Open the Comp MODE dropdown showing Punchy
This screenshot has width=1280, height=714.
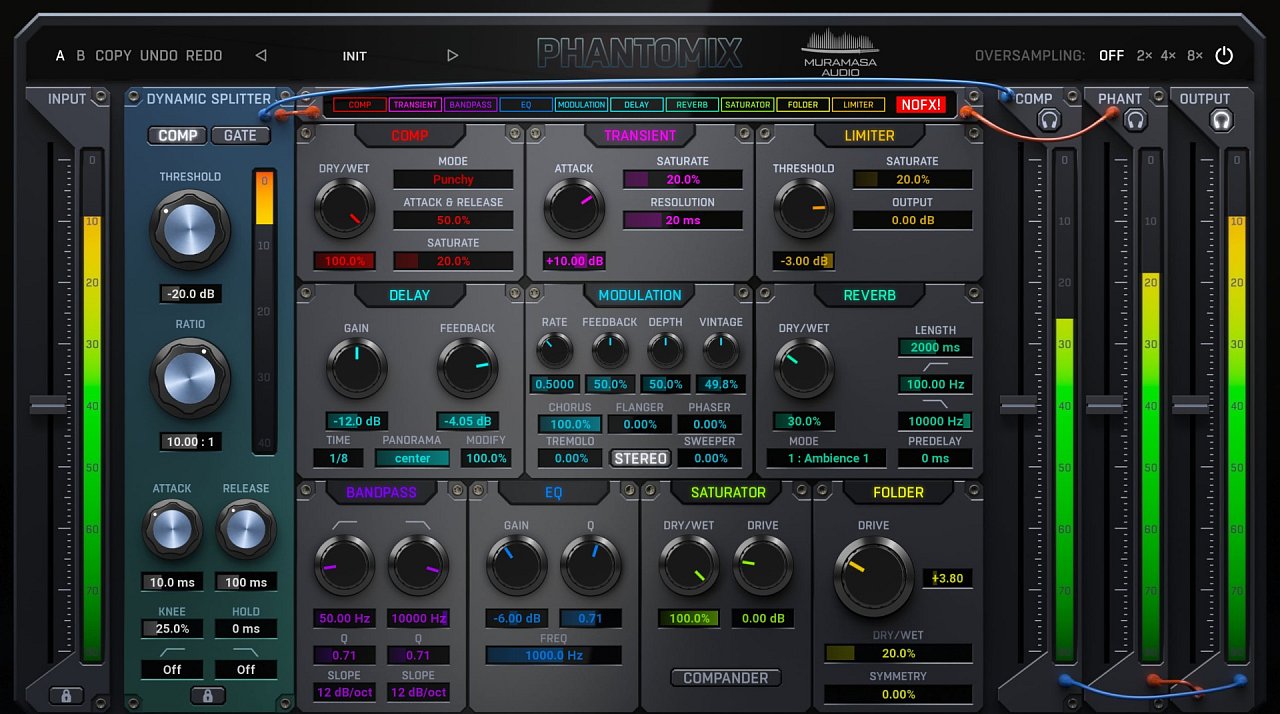pyautogui.click(x=453, y=180)
